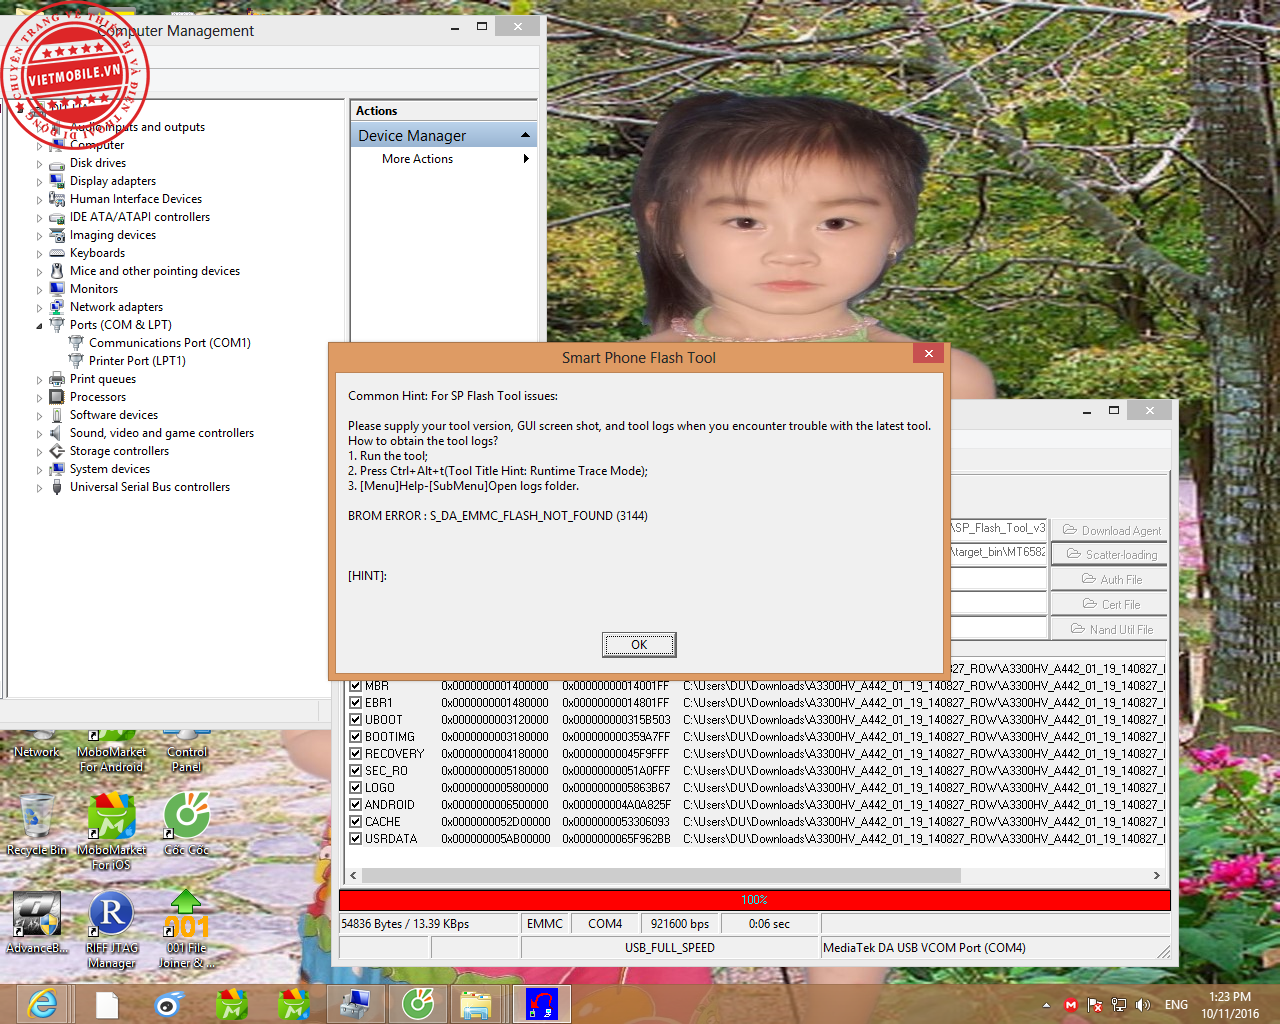Click the Mice and other pointing devices icon

tap(57, 271)
